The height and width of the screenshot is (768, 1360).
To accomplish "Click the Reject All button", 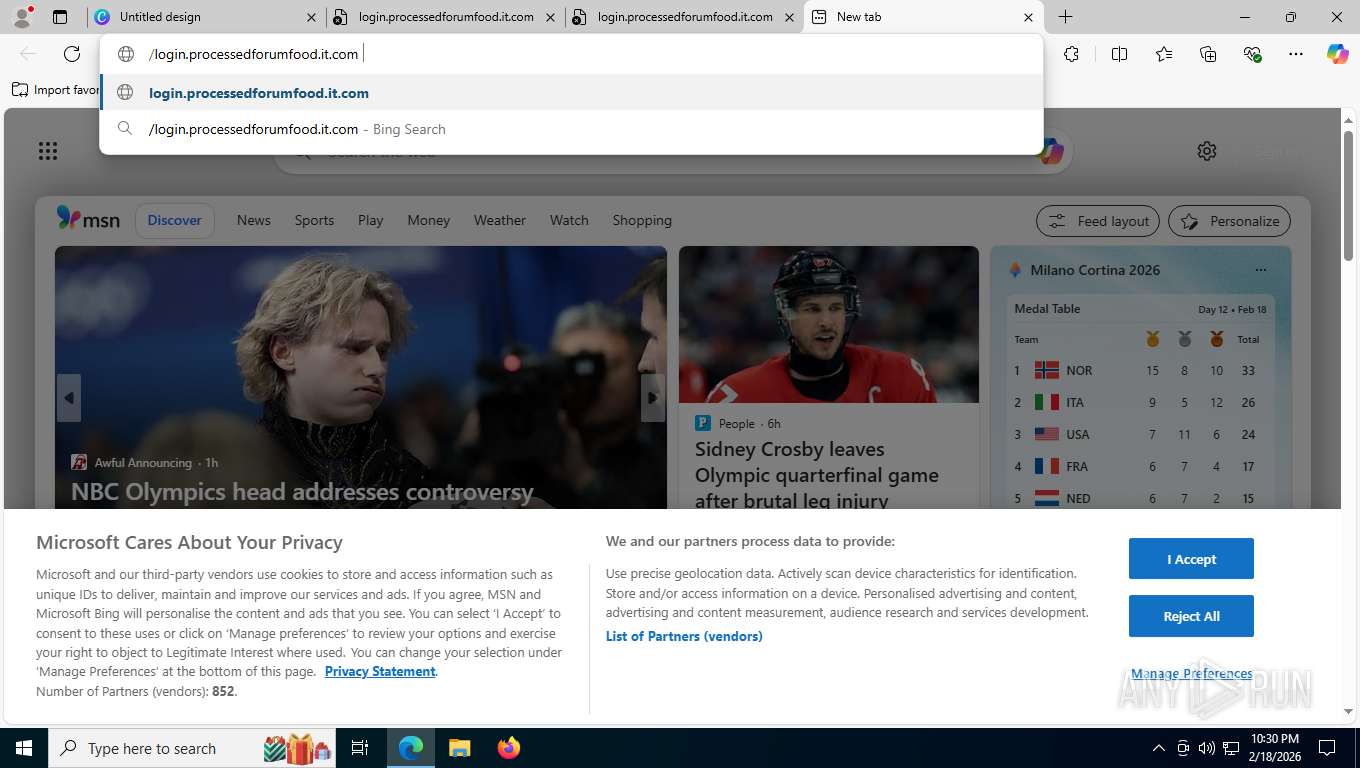I will tap(1191, 616).
